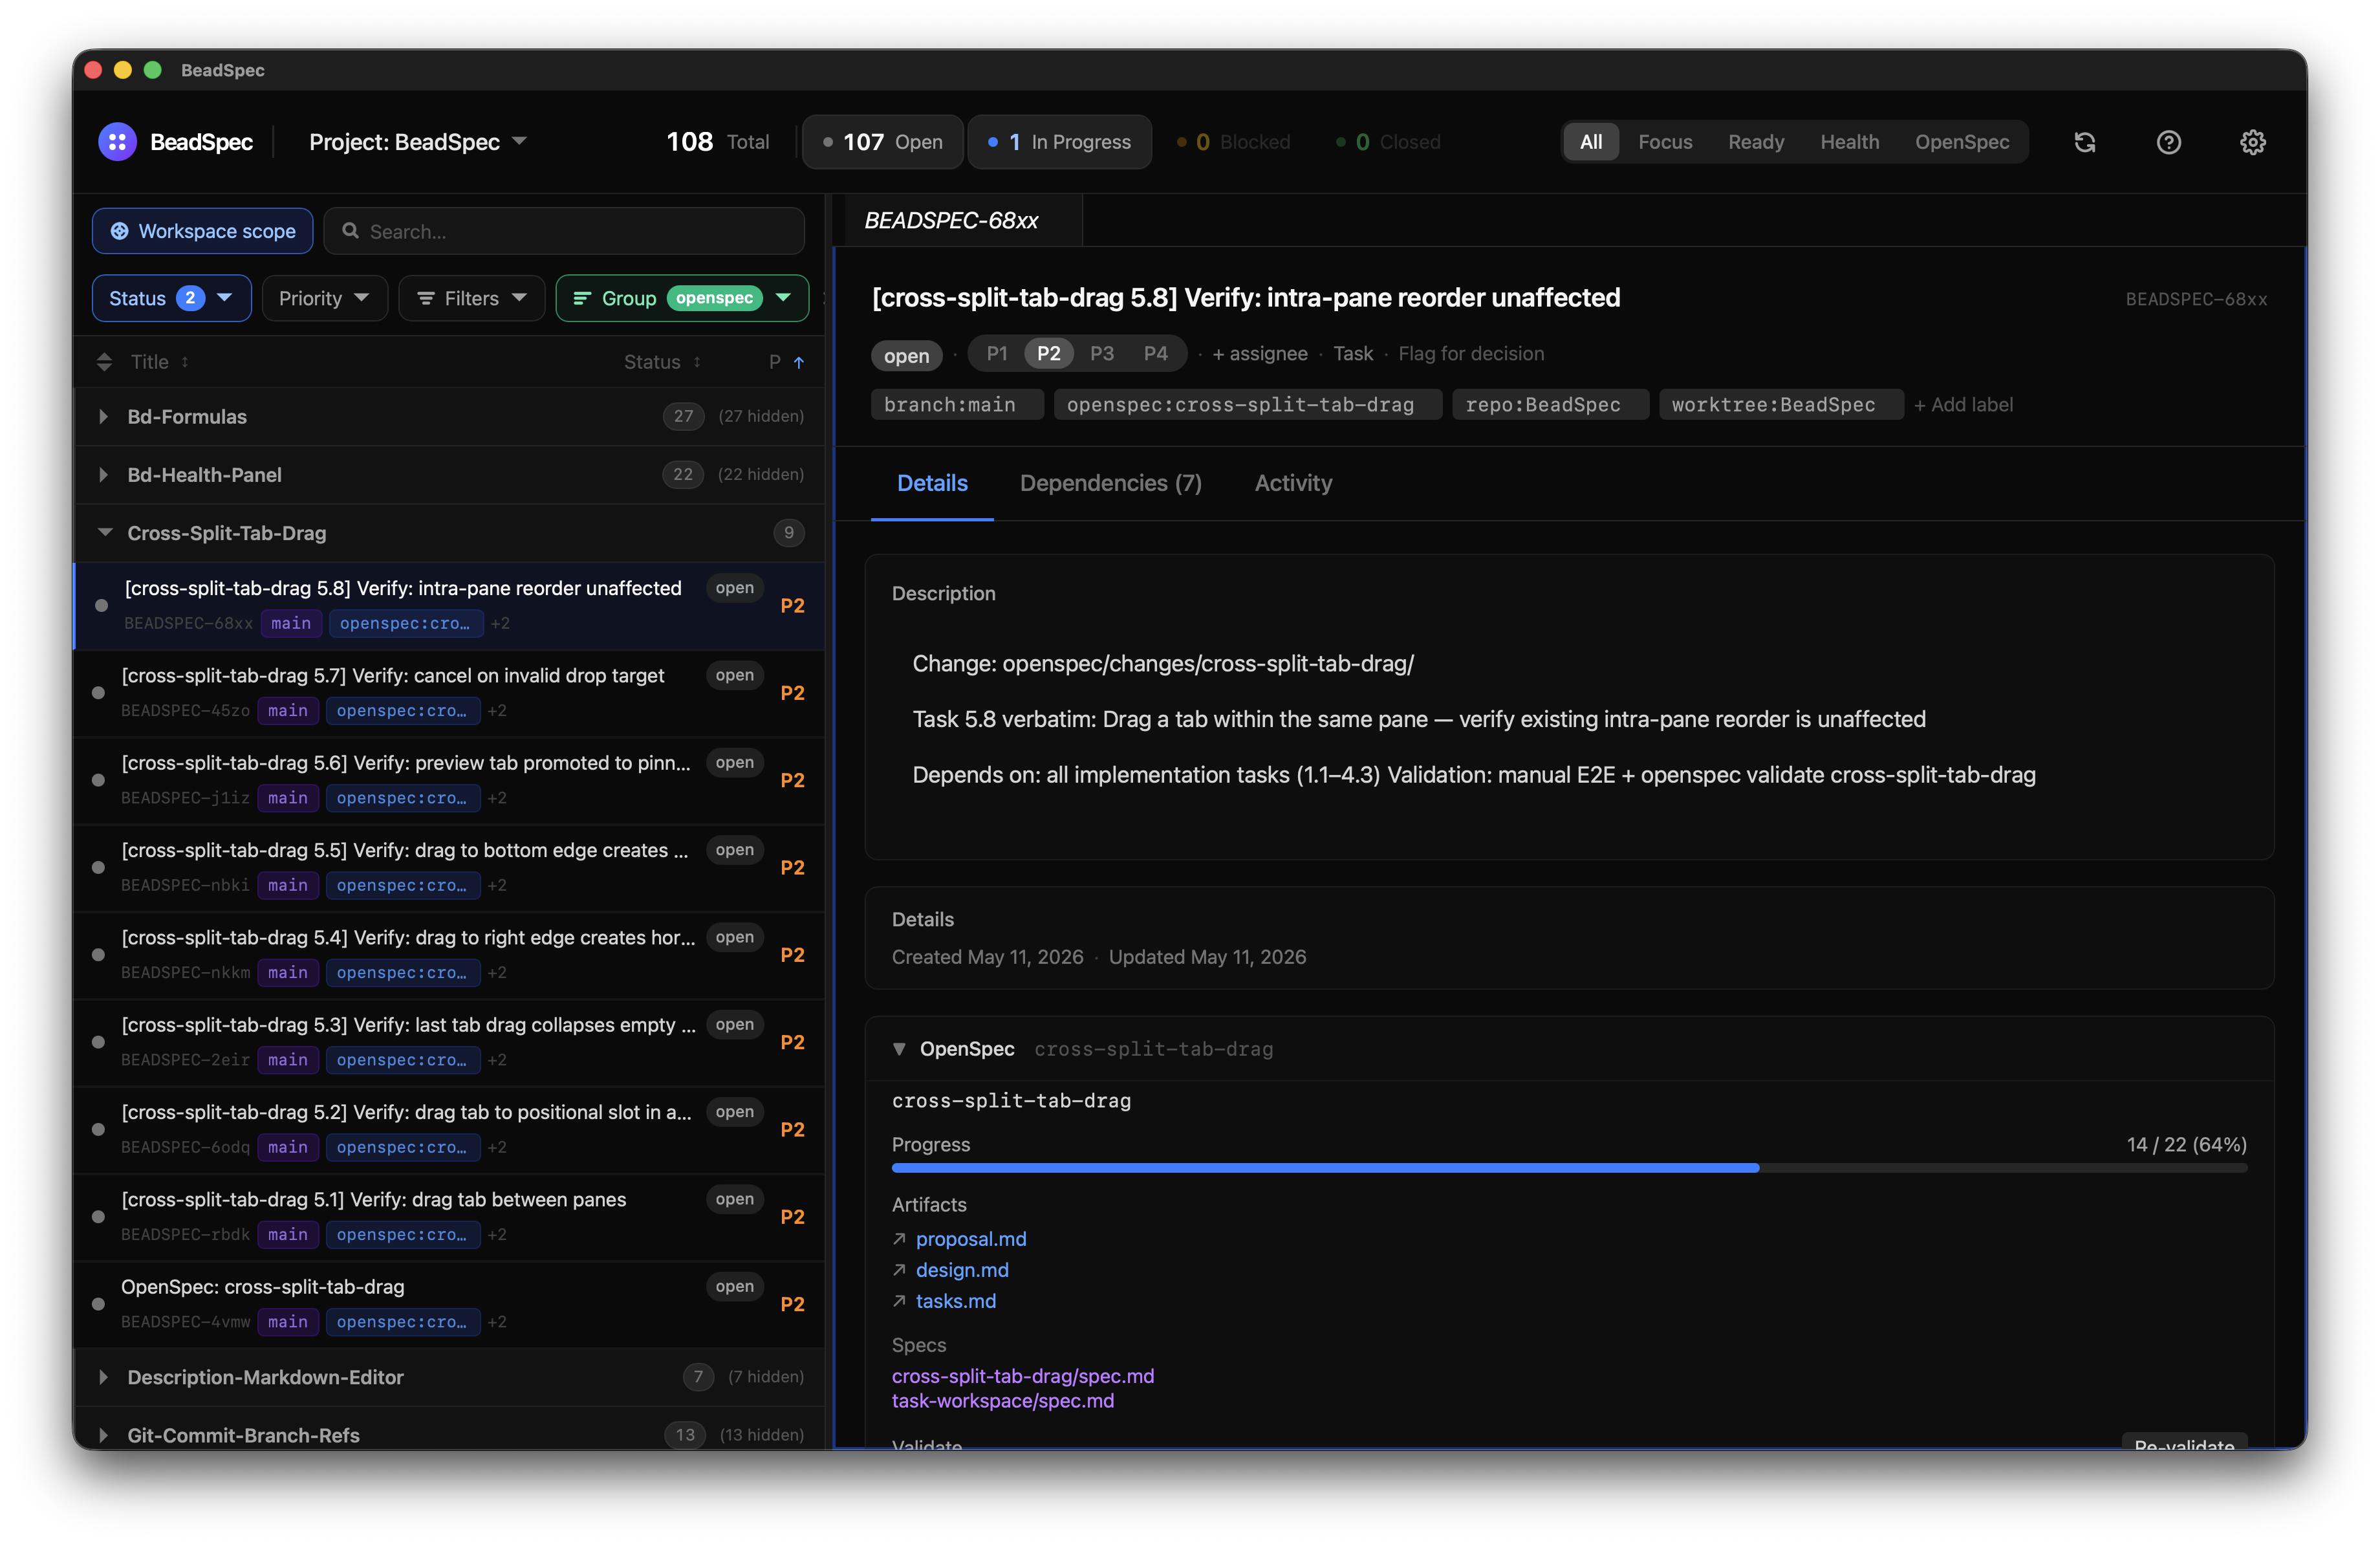
Task: Switch to the Focus view
Action: coord(1665,142)
